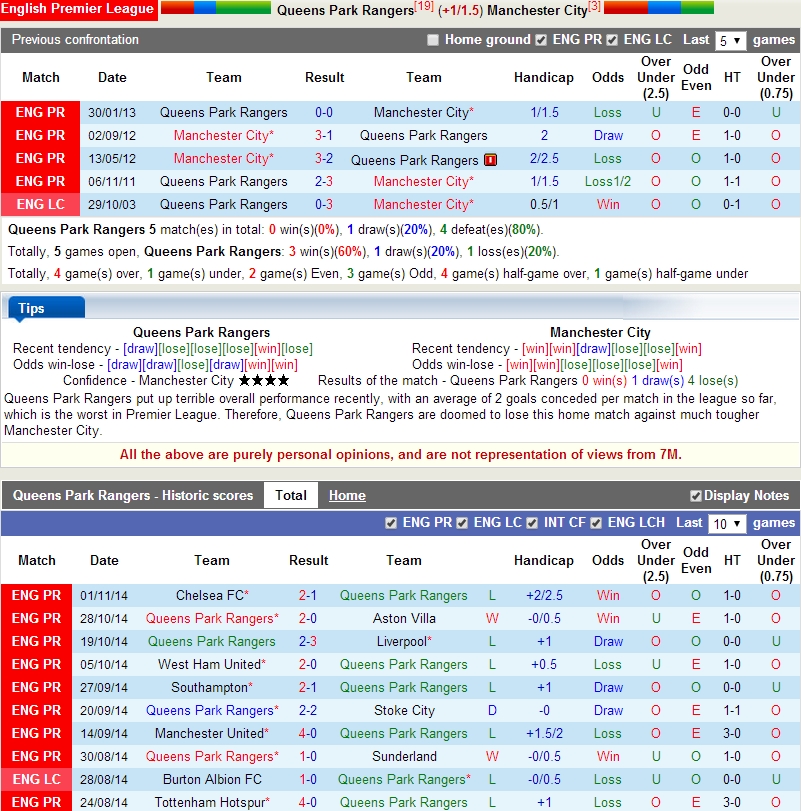The height and width of the screenshot is (811, 801).
Task: Click the 28/10/14 date cell
Action: tap(104, 619)
